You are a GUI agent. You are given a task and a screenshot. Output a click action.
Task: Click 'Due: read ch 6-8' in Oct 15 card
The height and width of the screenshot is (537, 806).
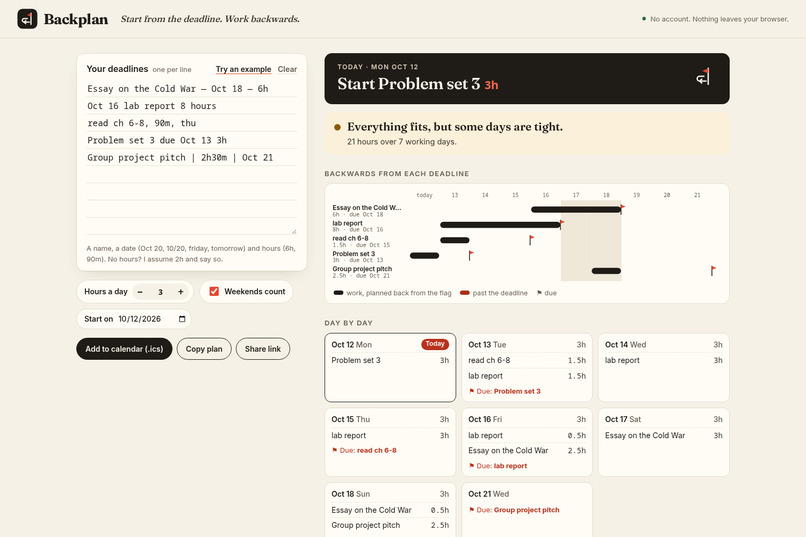pyautogui.click(x=364, y=451)
